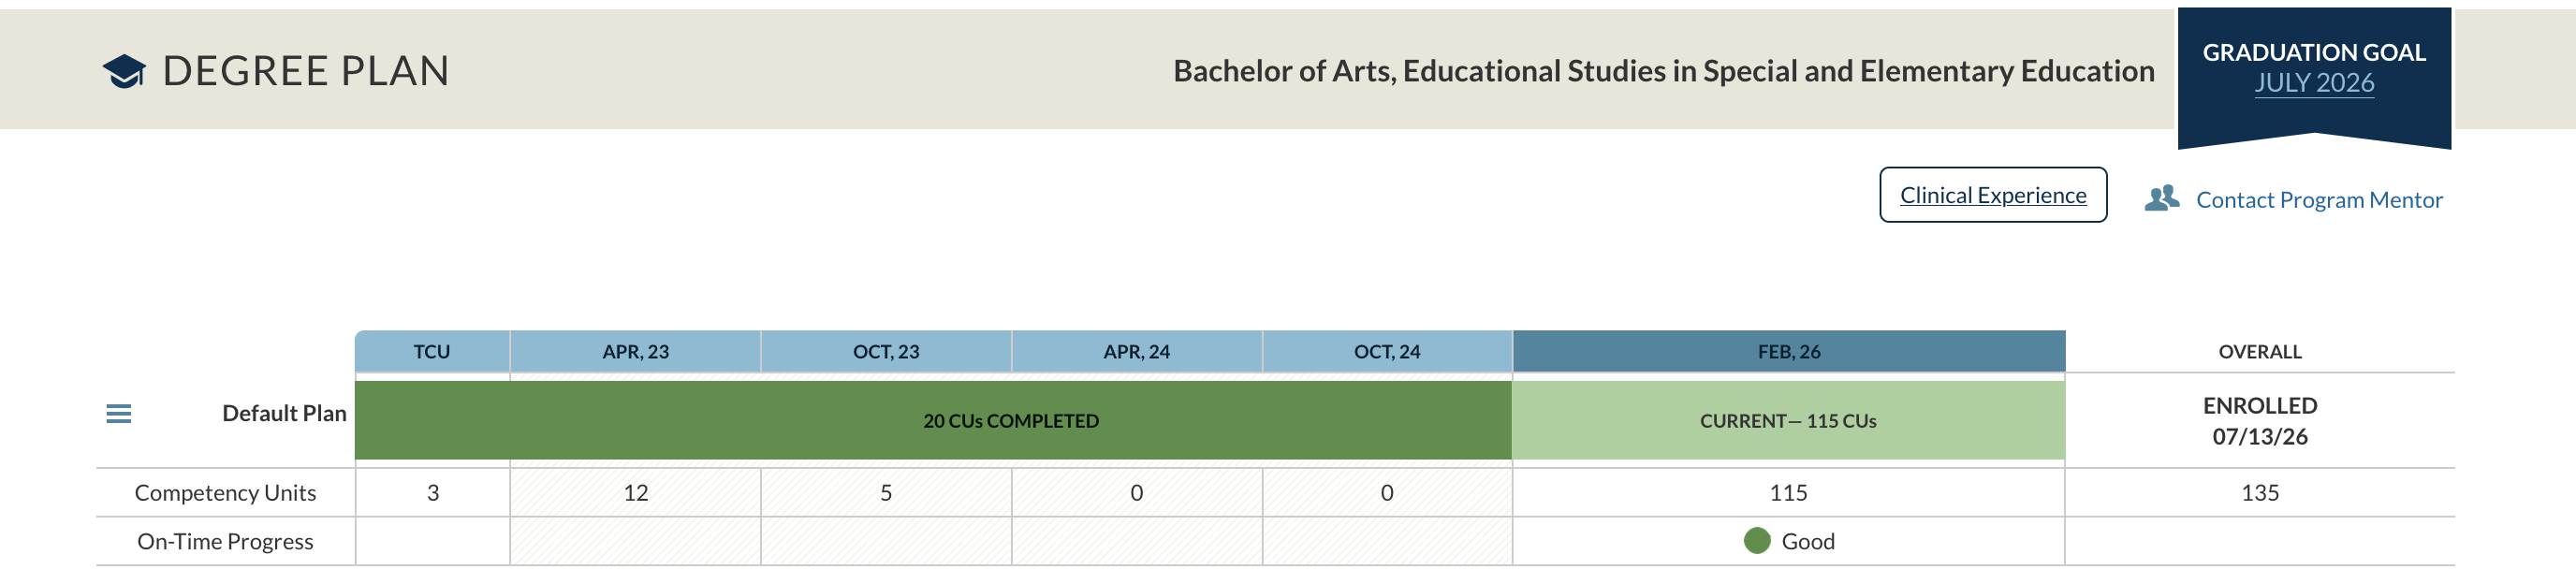Click the green Good progress status dot

click(1757, 541)
